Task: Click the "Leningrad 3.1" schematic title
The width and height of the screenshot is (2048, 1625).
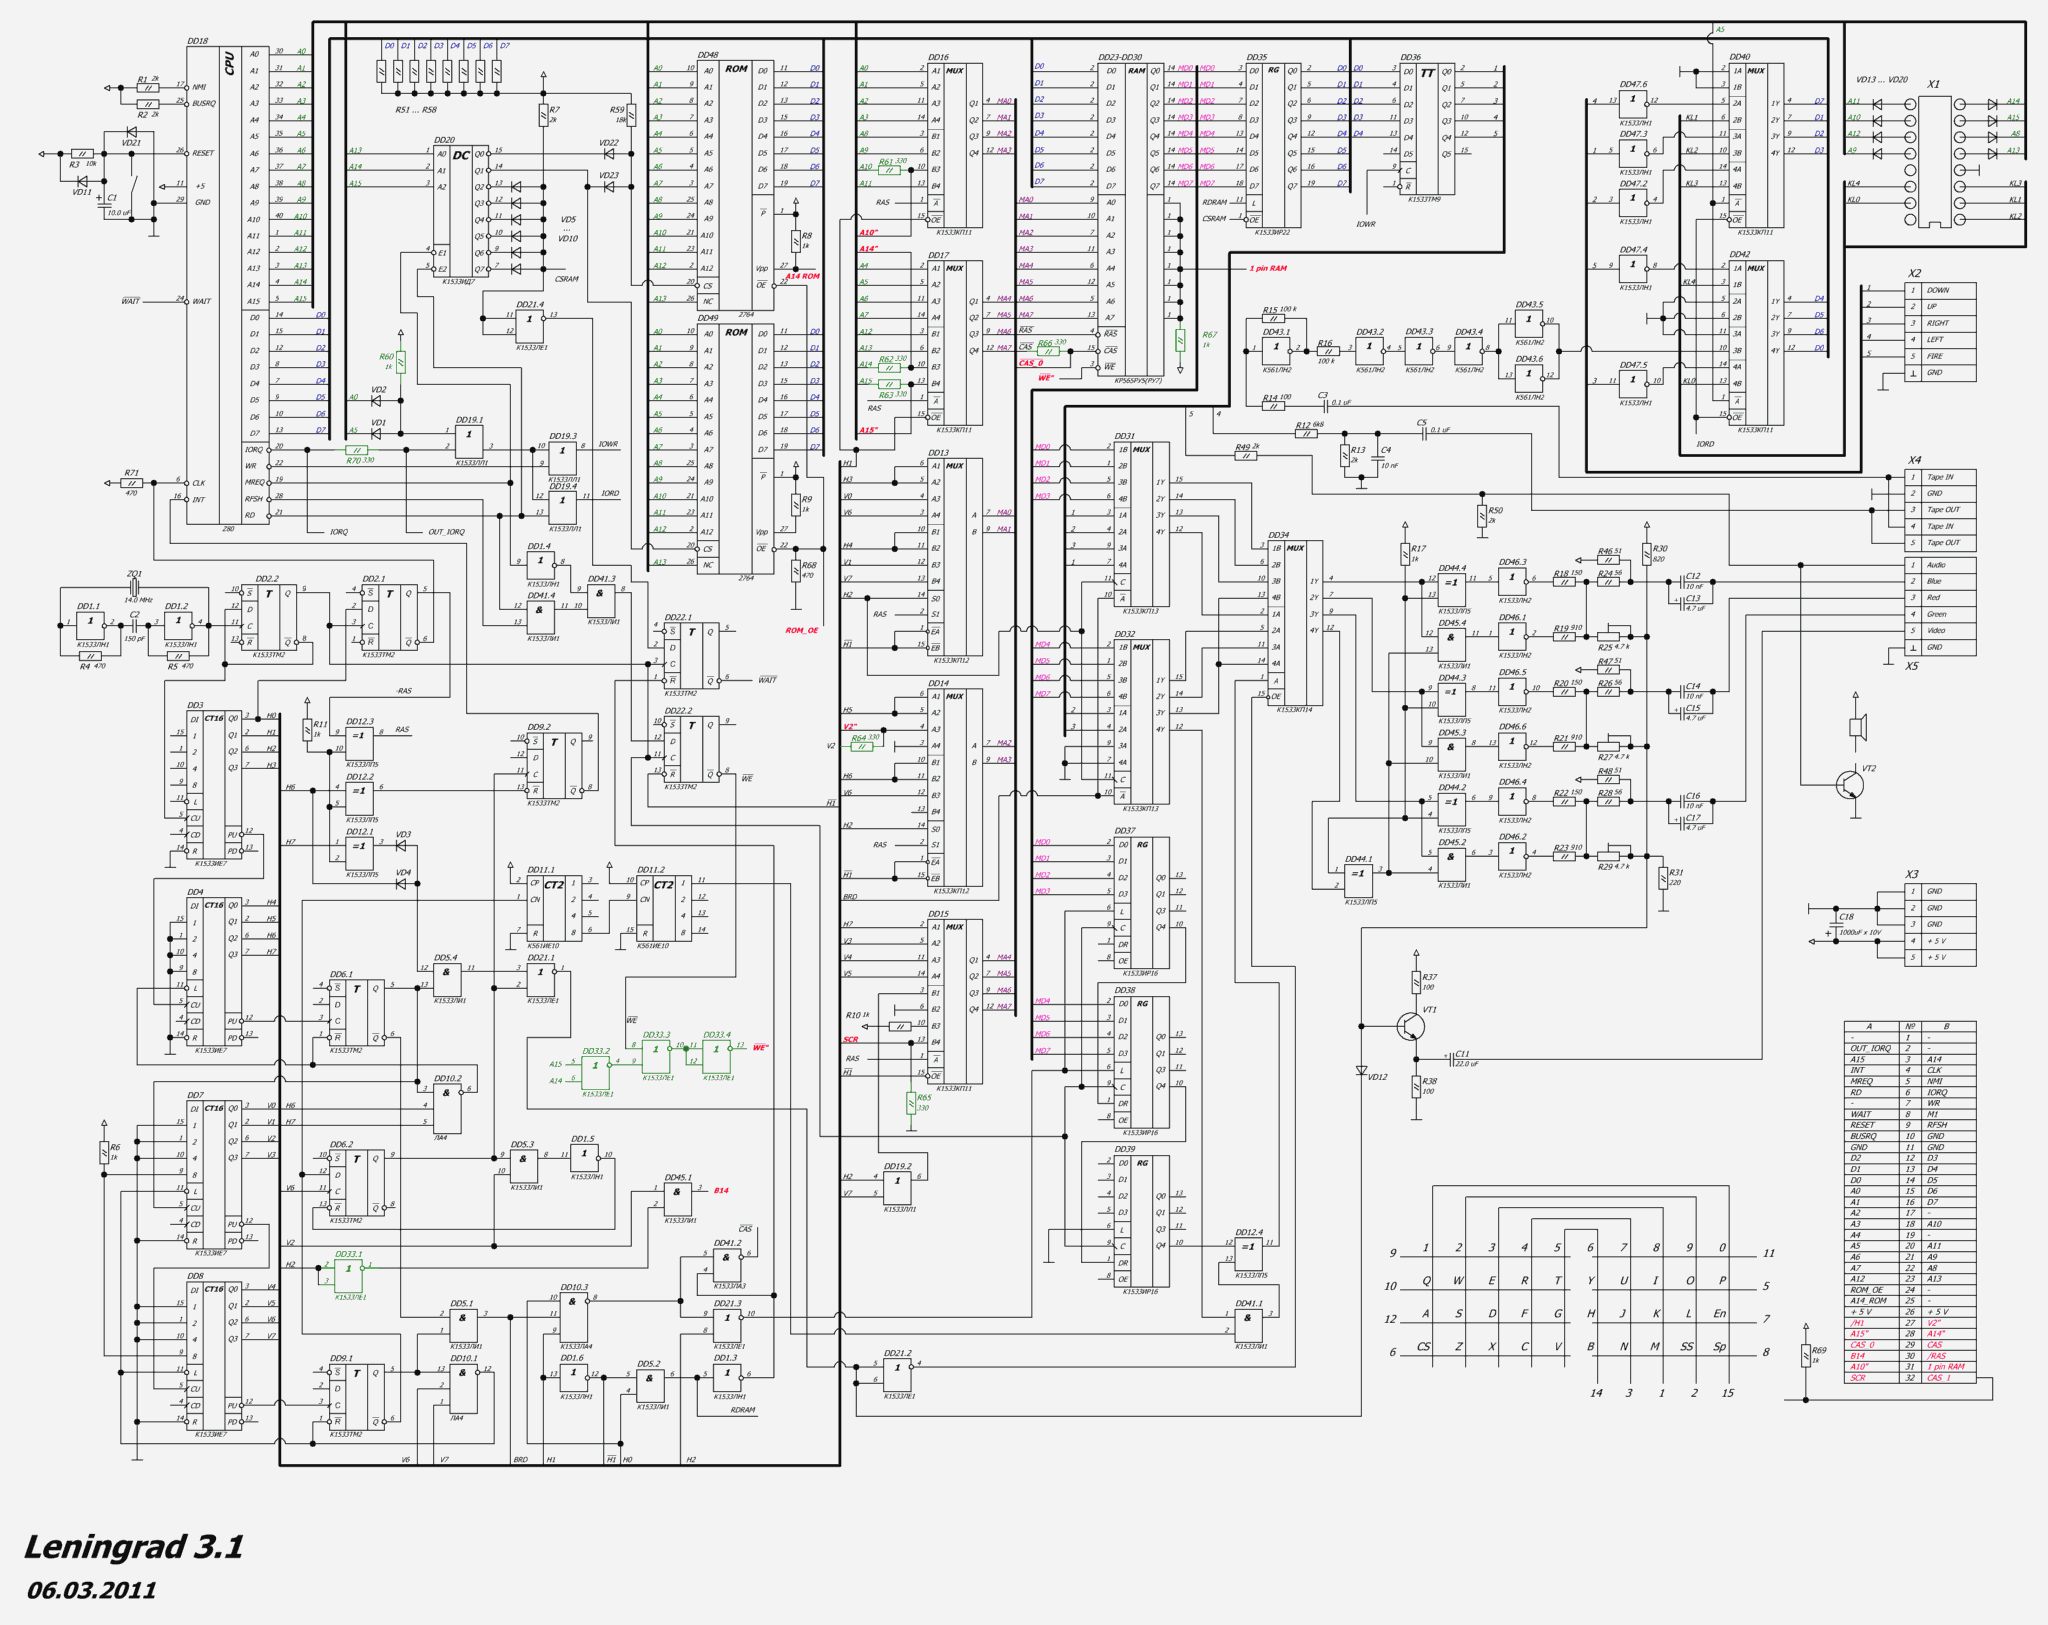Action: click(134, 1547)
